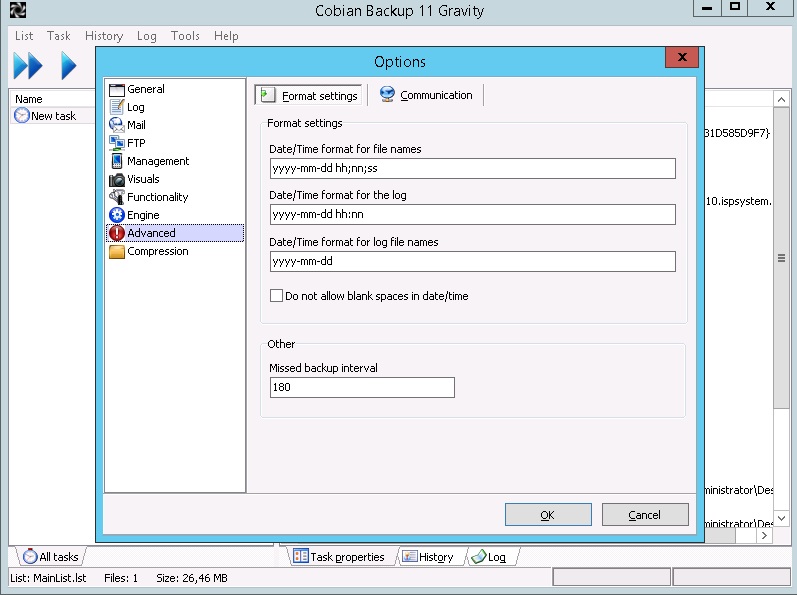The height and width of the screenshot is (595, 797).
Task: Click the Missed backup interval field
Action: (x=362, y=387)
